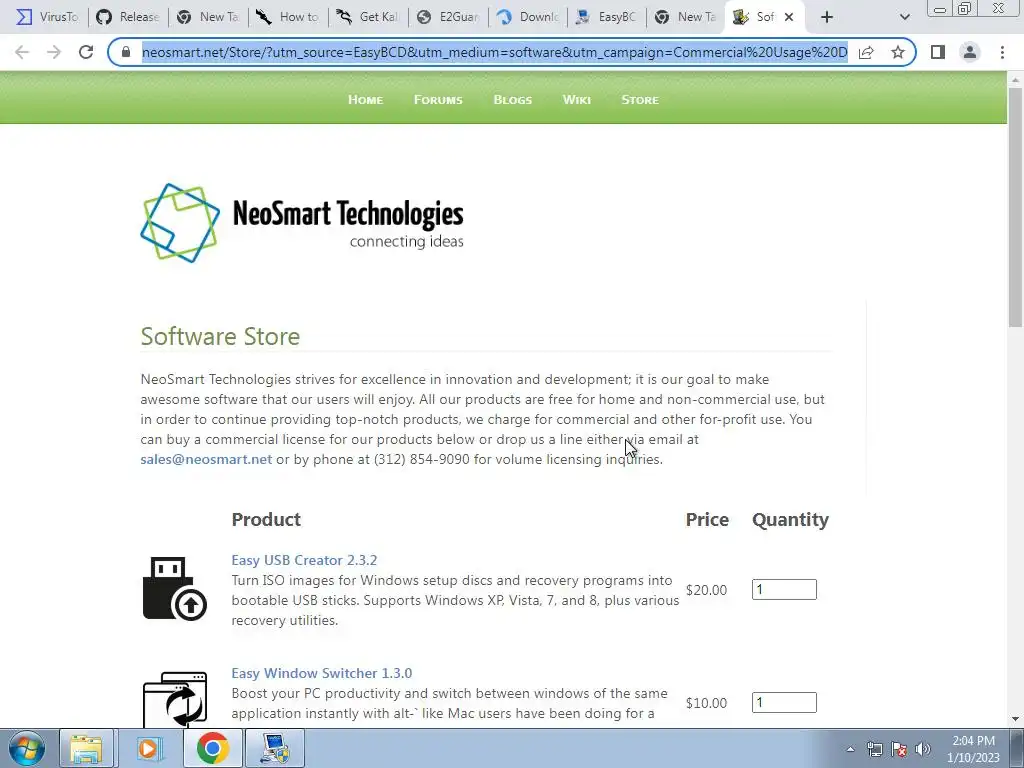The width and height of the screenshot is (1024, 768).
Task: Switch to the How to tab
Action: (x=288, y=17)
